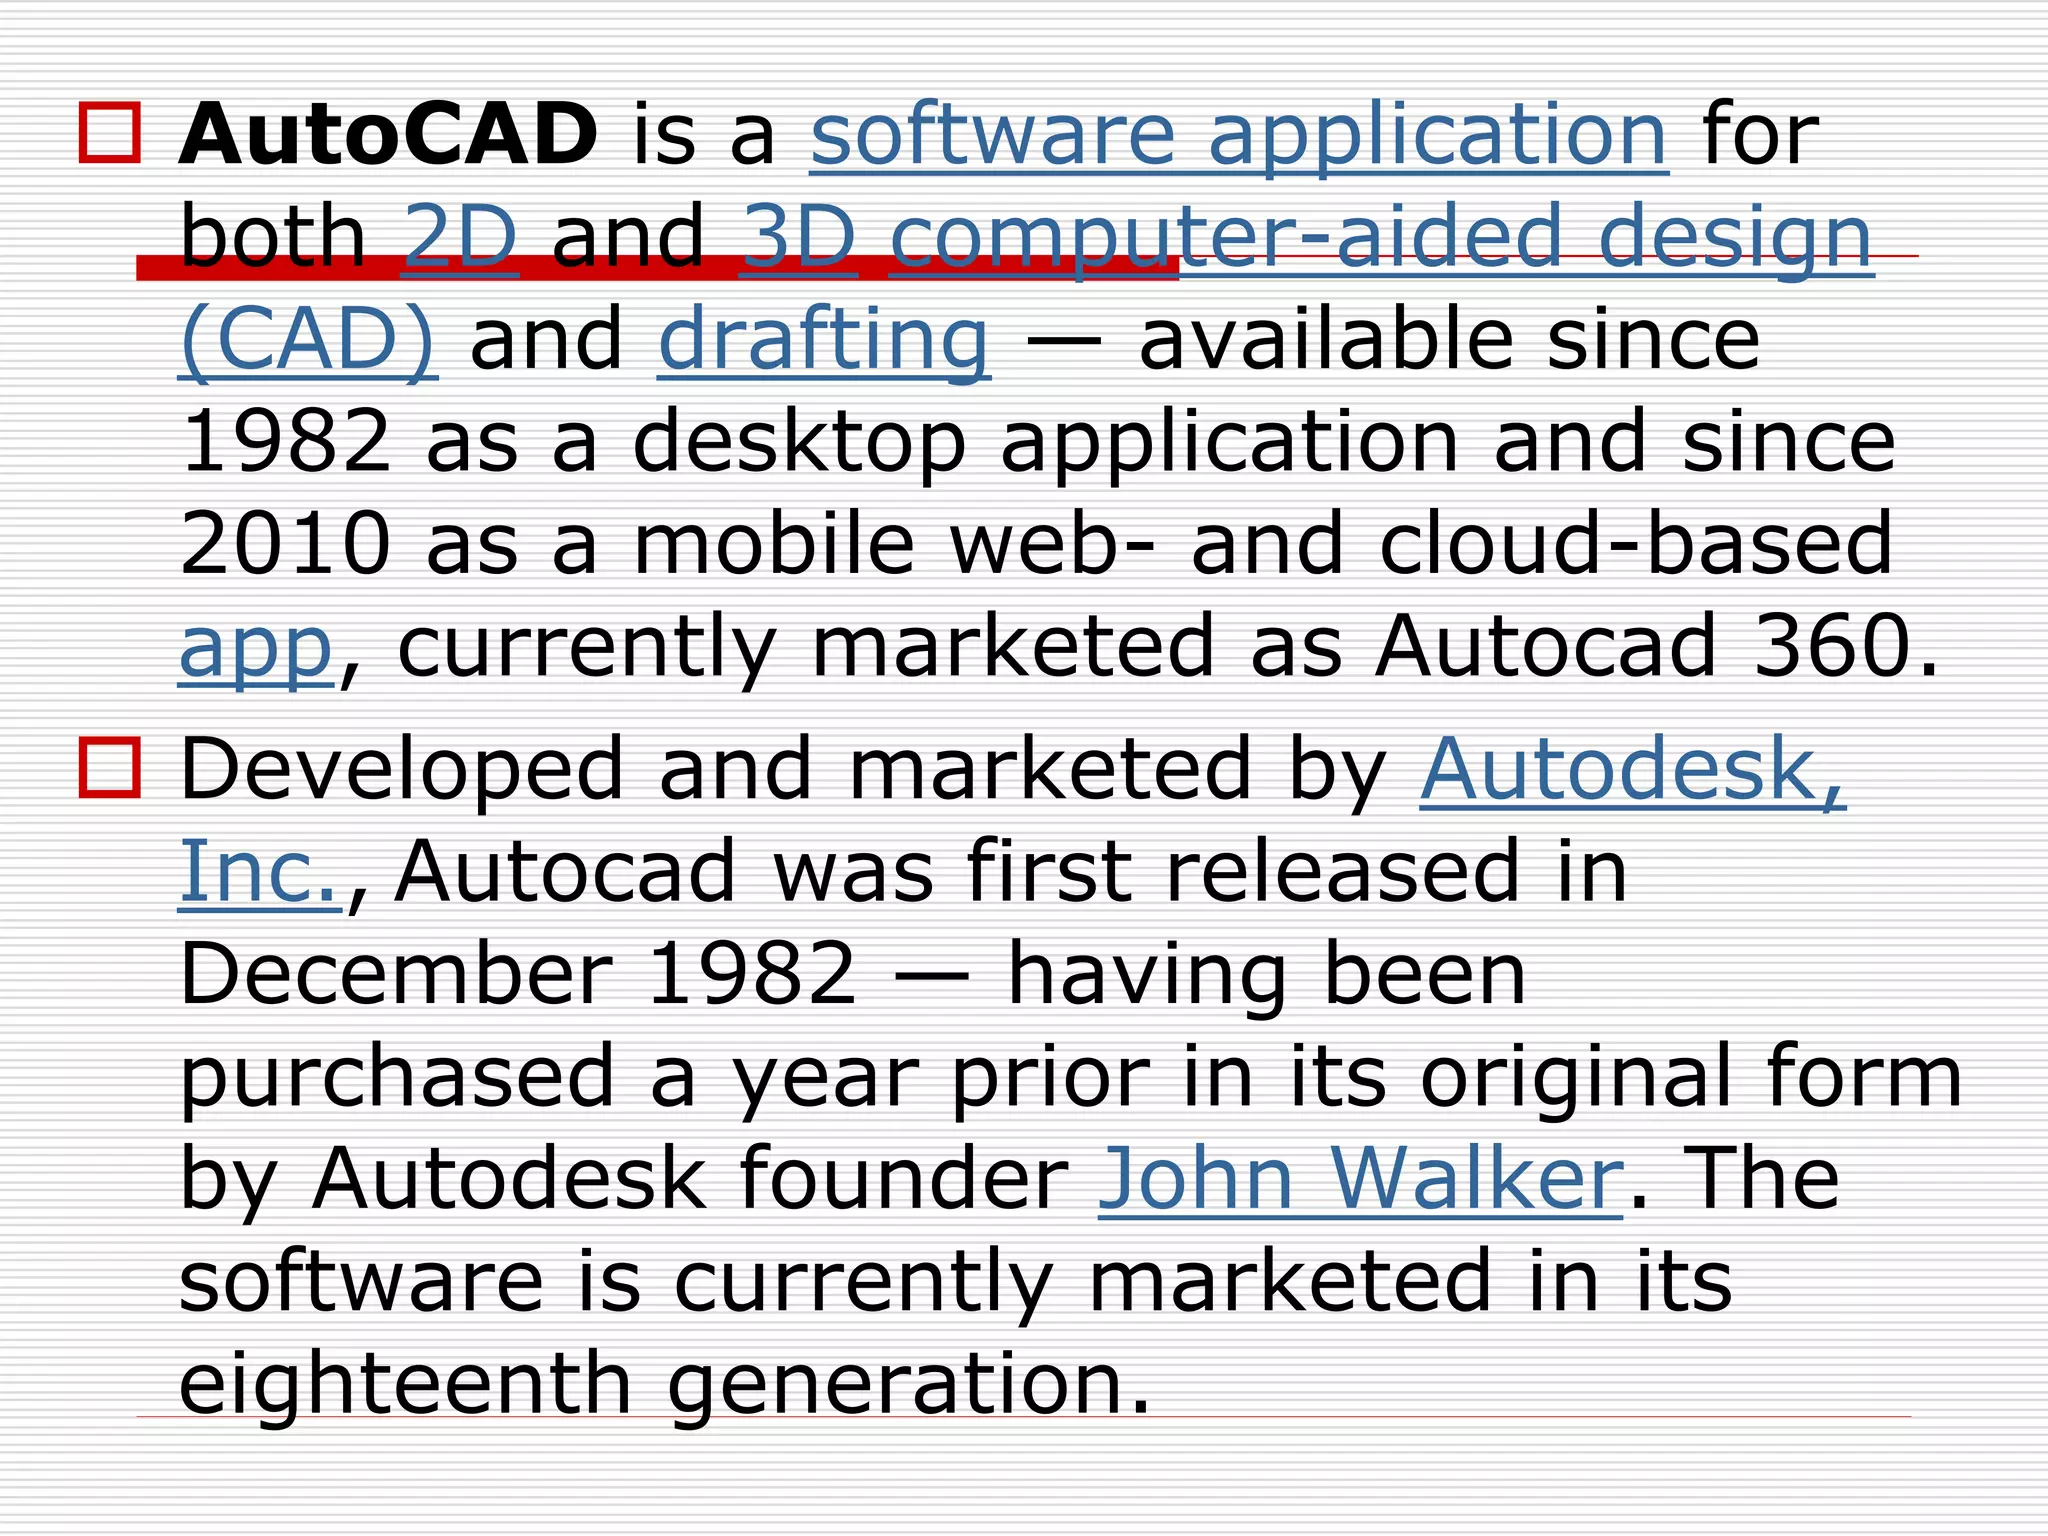Visit the 'drafting' link
This screenshot has height=1536, width=2048.
tap(824, 342)
